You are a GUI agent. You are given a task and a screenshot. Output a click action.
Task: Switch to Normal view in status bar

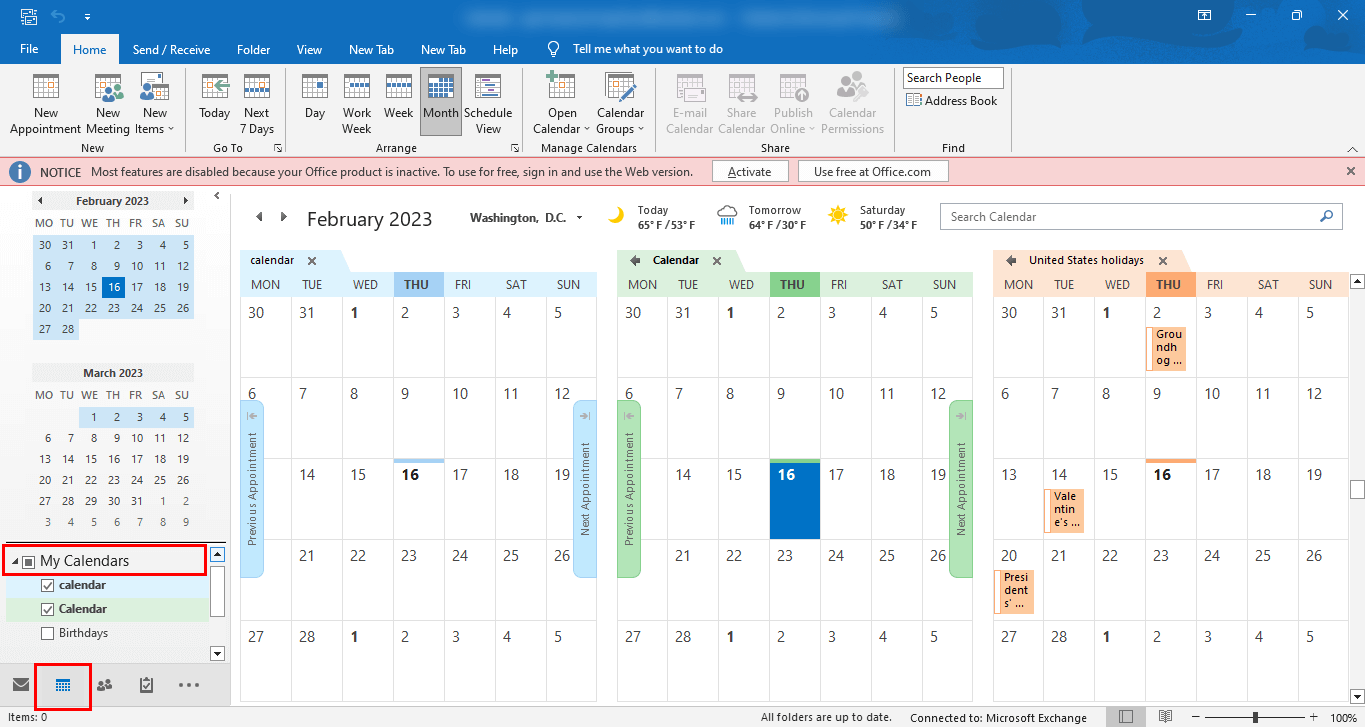coord(1126,717)
